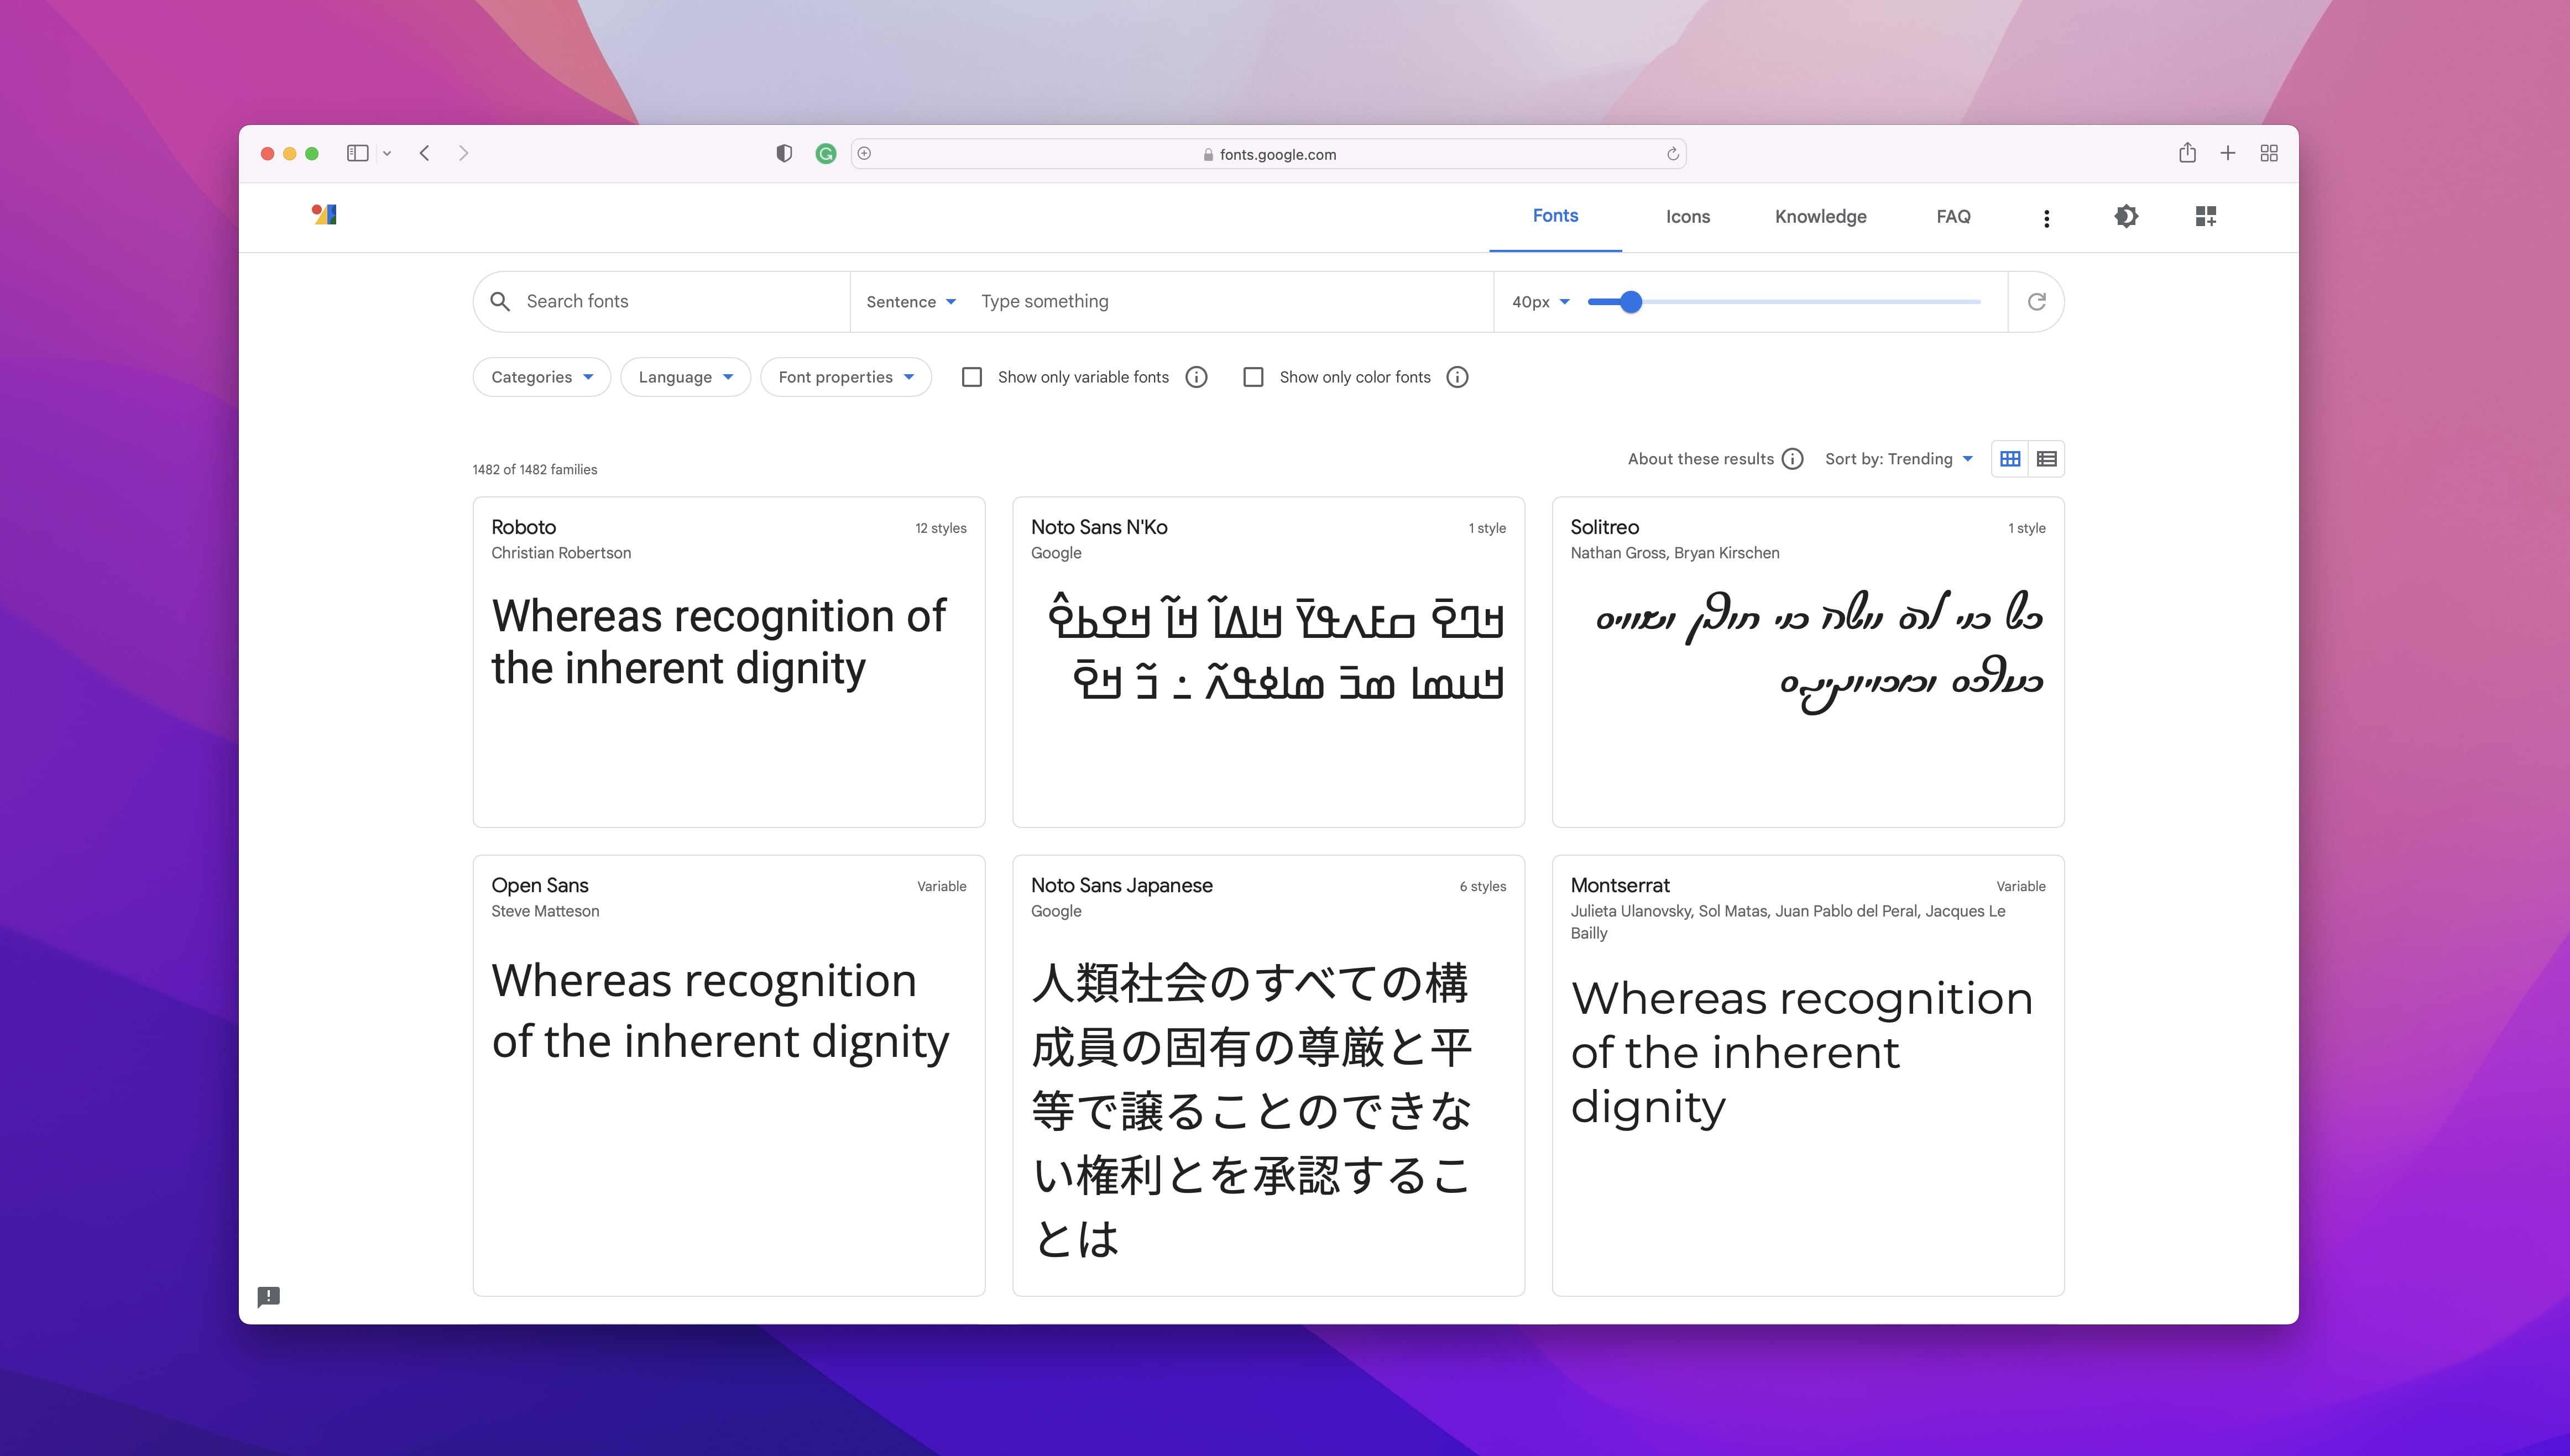
Task: Expand the Language filter
Action: tap(685, 377)
